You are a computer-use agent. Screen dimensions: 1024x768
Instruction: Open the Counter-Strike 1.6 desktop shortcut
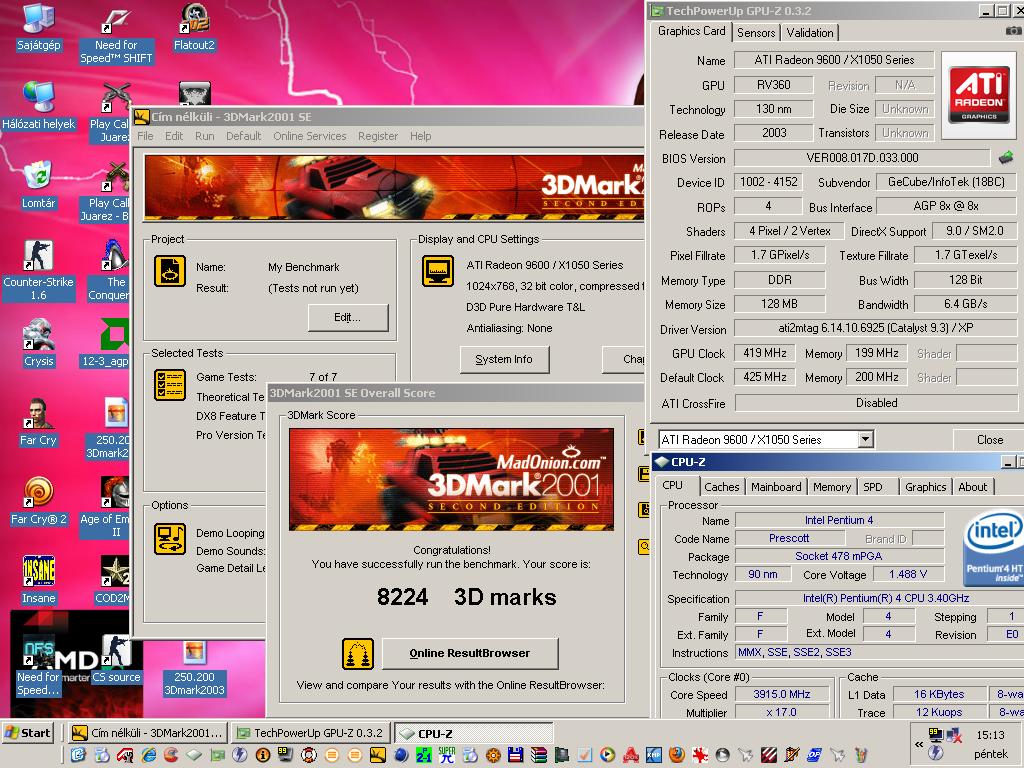[x=39, y=270]
